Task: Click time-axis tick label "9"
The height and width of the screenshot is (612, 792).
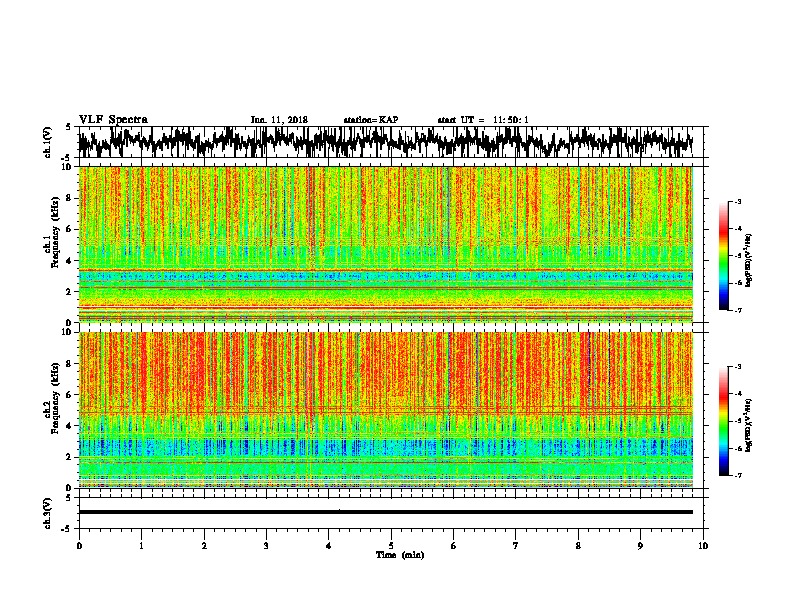Action: pos(640,546)
